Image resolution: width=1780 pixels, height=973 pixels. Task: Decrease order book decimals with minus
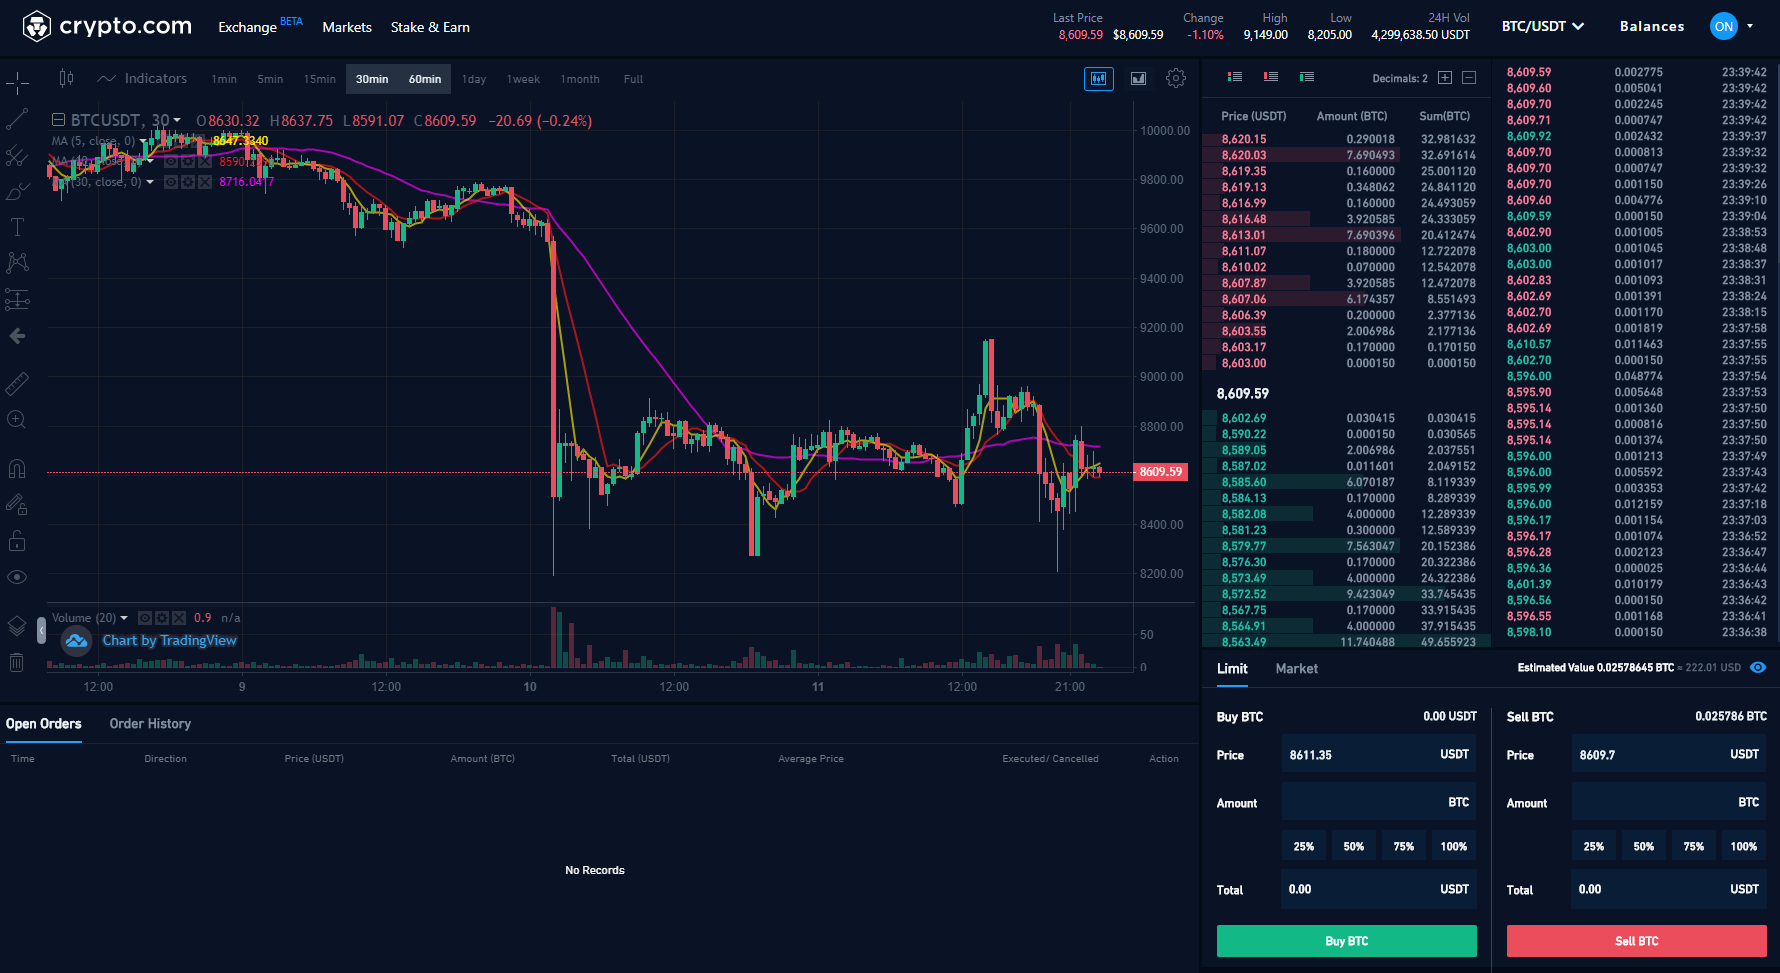pos(1469,78)
